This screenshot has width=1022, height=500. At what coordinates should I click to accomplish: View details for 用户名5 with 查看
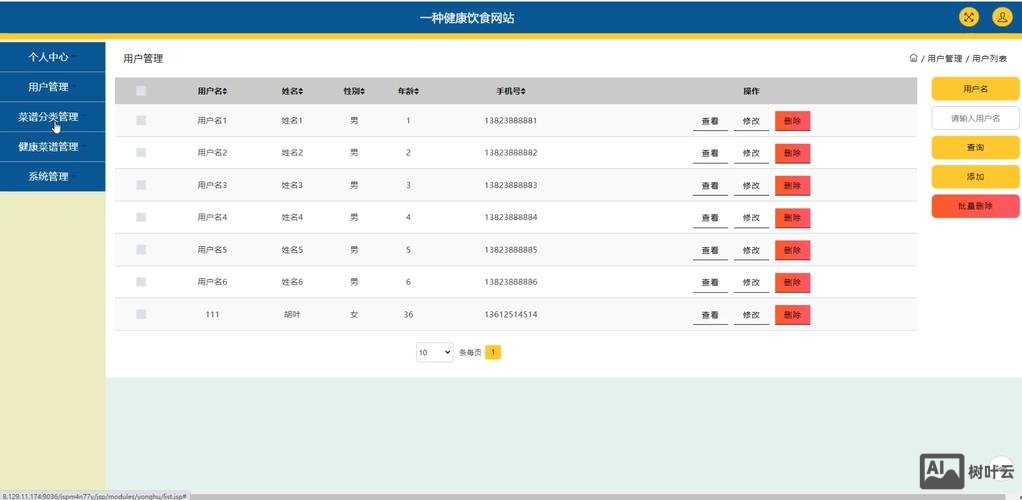tap(710, 250)
